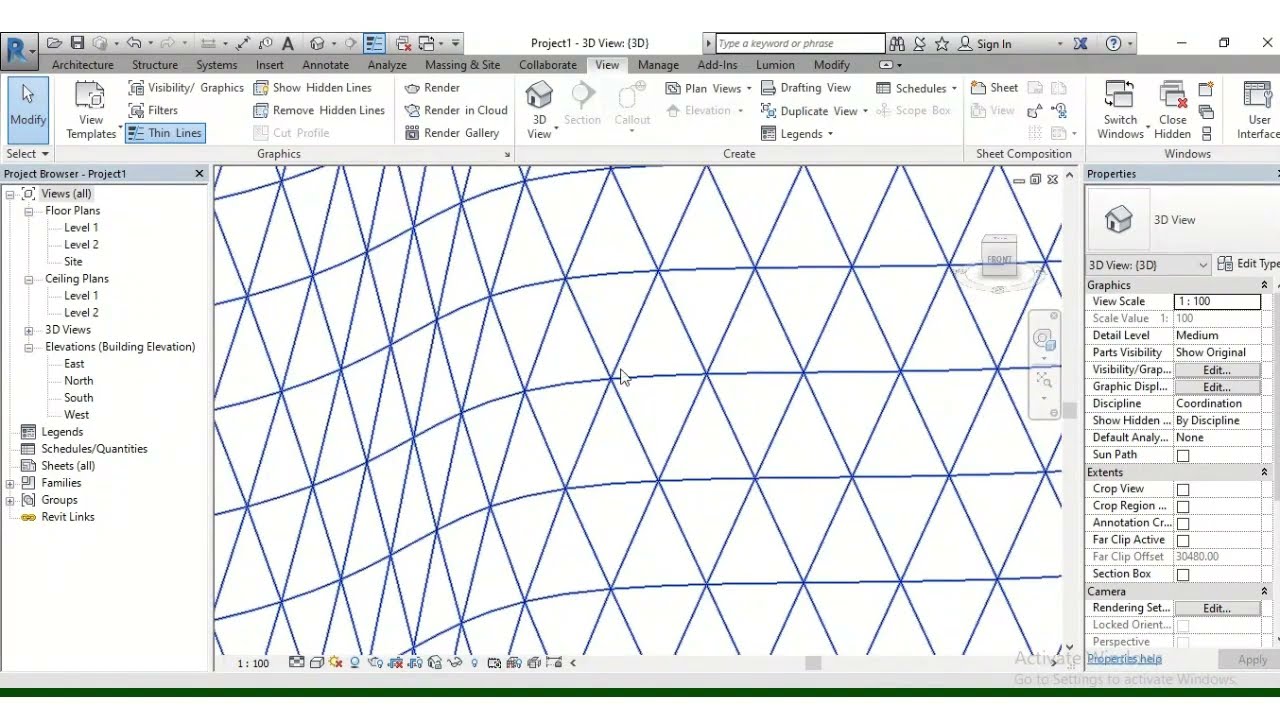Viewport: 1280px width, 720px height.
Task: Click binoculars search icon
Action: 897,44
